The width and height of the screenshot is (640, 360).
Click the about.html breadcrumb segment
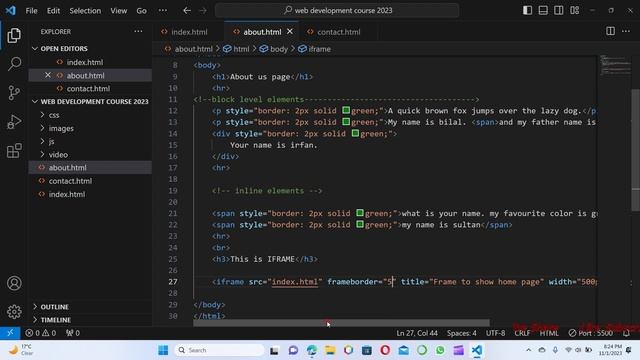[x=189, y=49]
